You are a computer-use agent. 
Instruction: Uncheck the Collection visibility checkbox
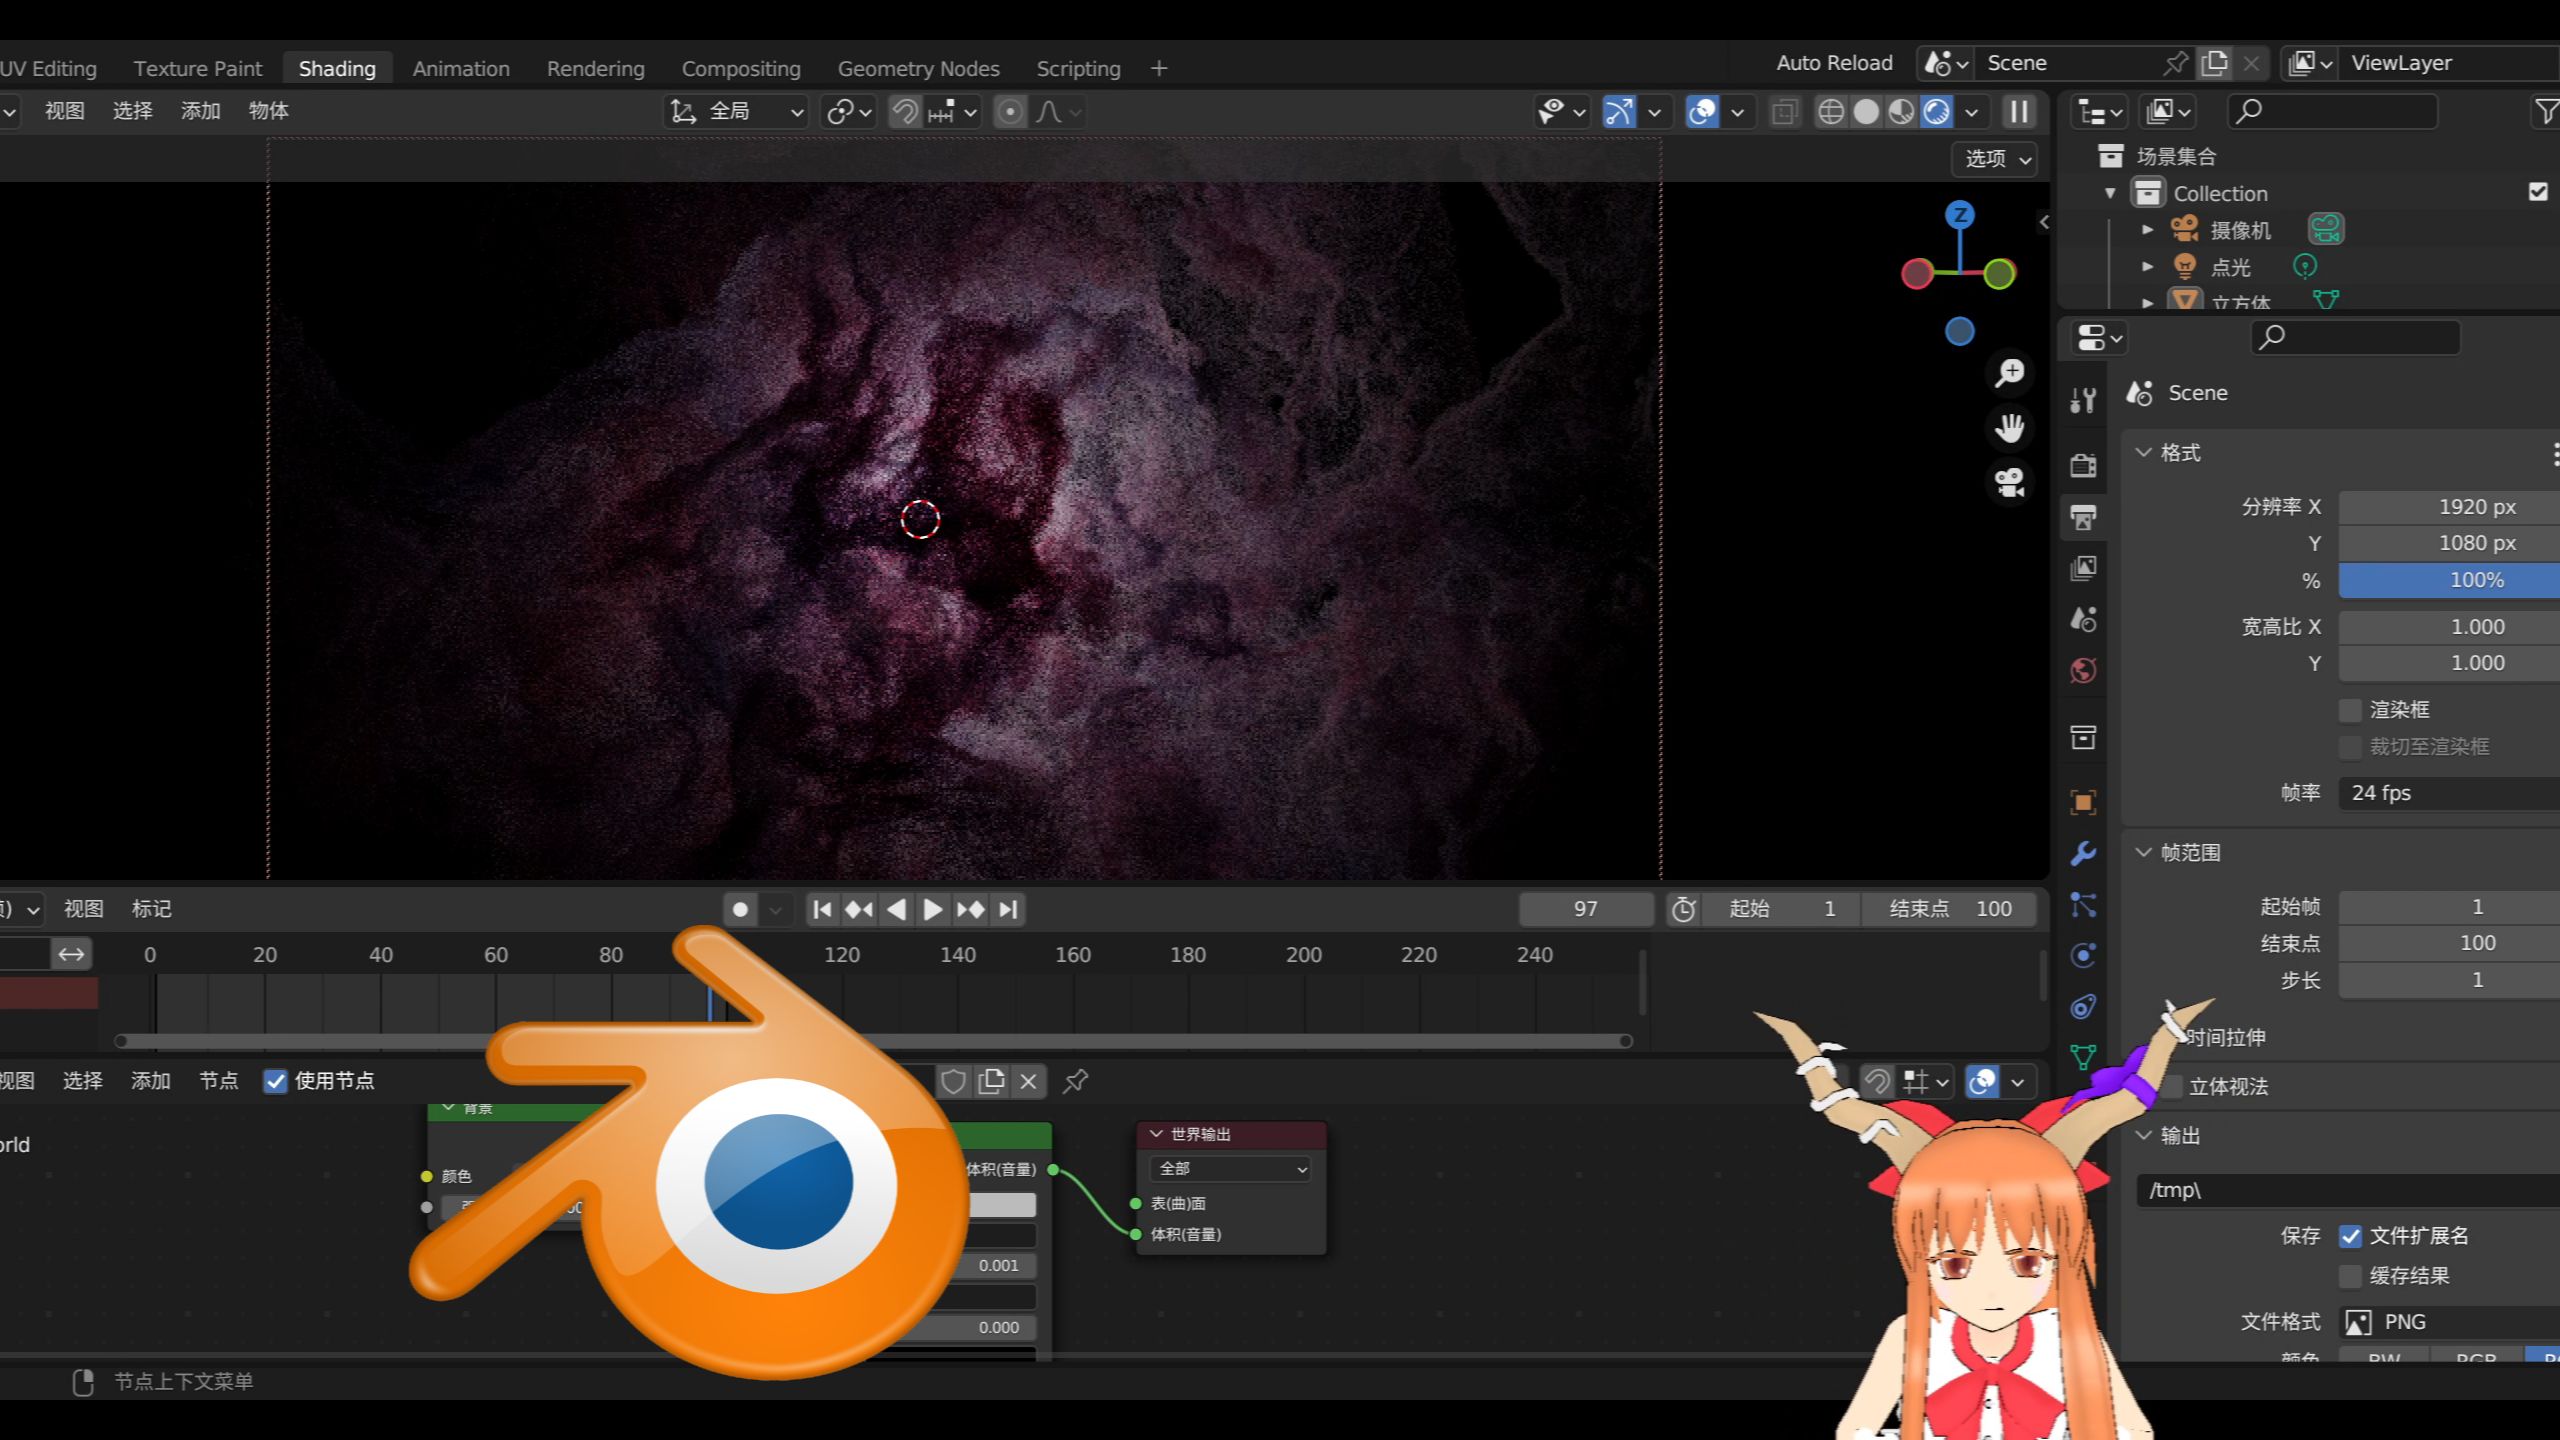(2538, 192)
